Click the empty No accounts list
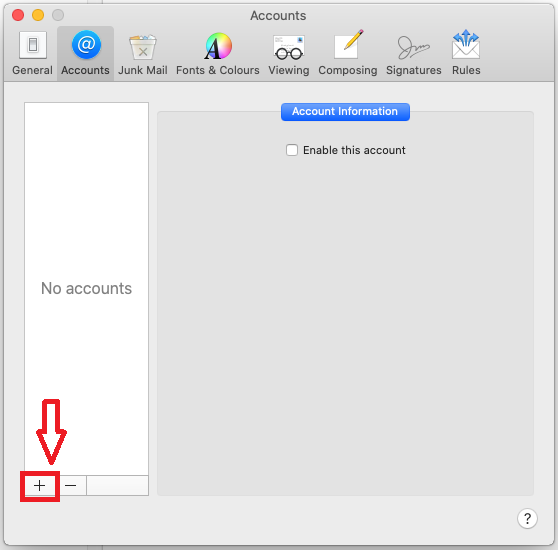558x550 pixels. [86, 289]
